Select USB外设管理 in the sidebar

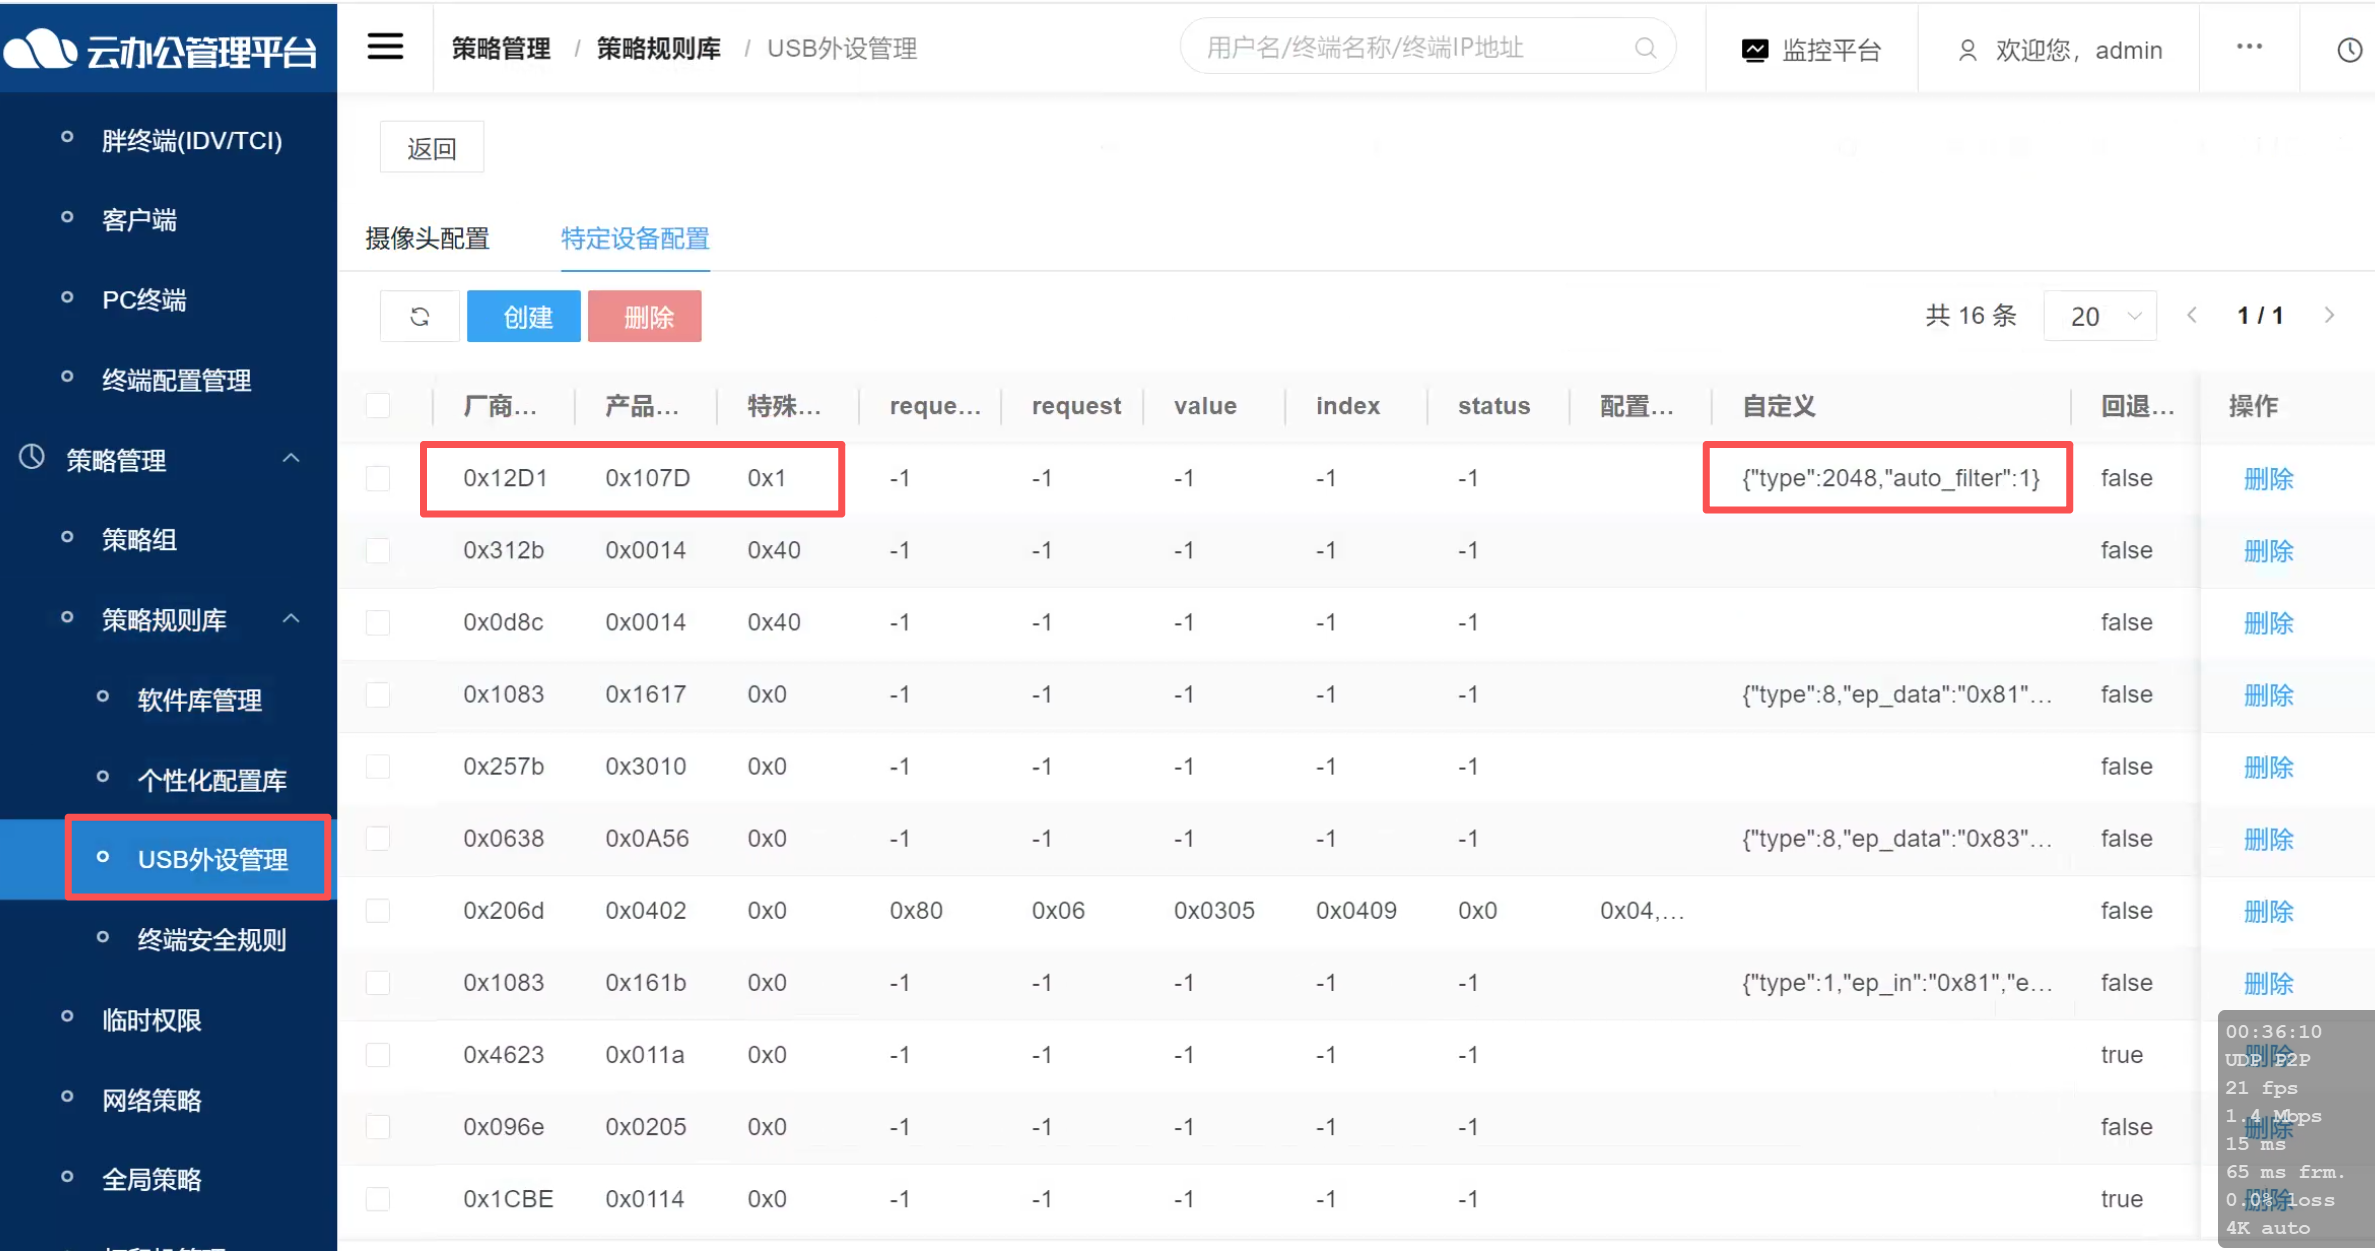pos(213,859)
